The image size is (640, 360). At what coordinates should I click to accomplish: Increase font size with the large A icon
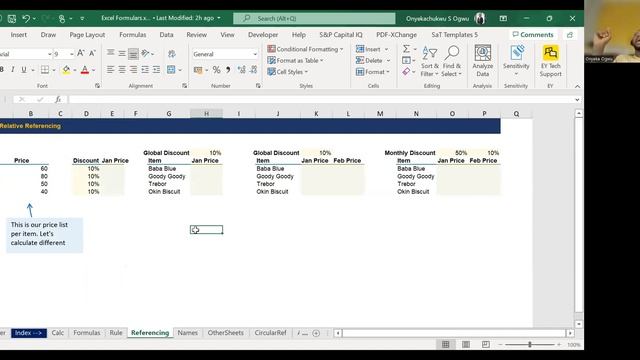[81, 53]
